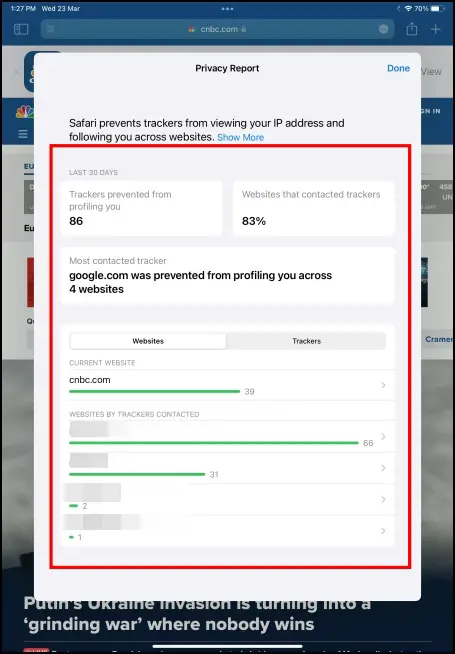This screenshot has width=455, height=654.
Task: Tap the lock icon beside cnbc.com
Action: pyautogui.click(x=244, y=29)
